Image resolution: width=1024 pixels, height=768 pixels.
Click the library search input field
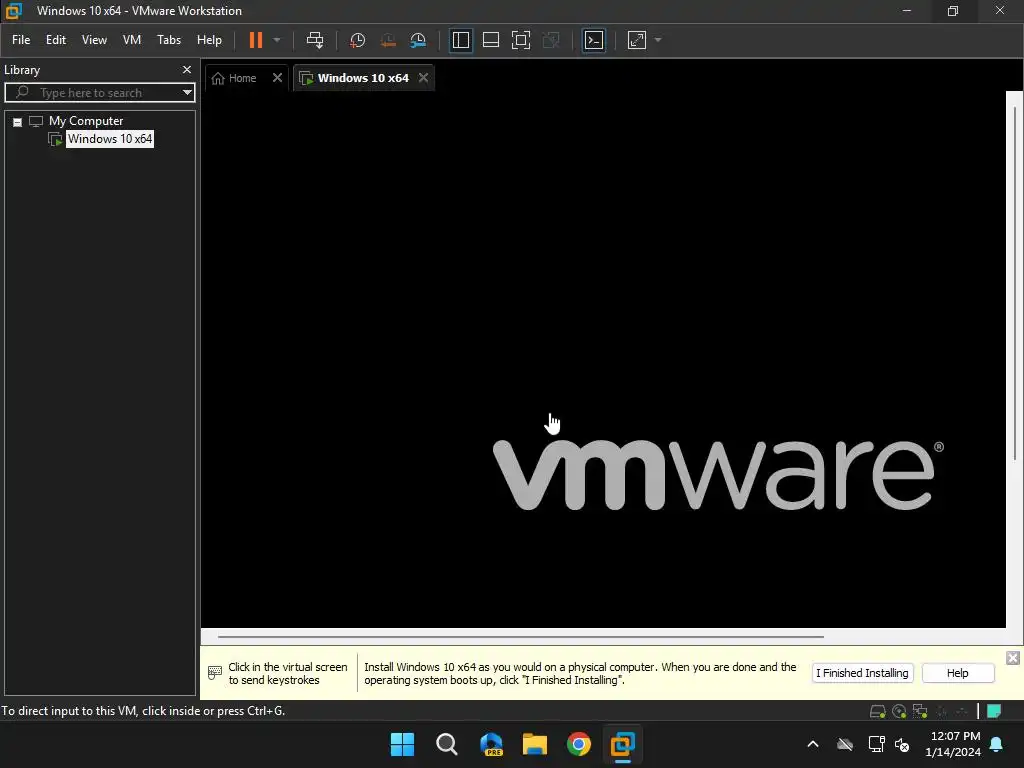click(x=98, y=93)
